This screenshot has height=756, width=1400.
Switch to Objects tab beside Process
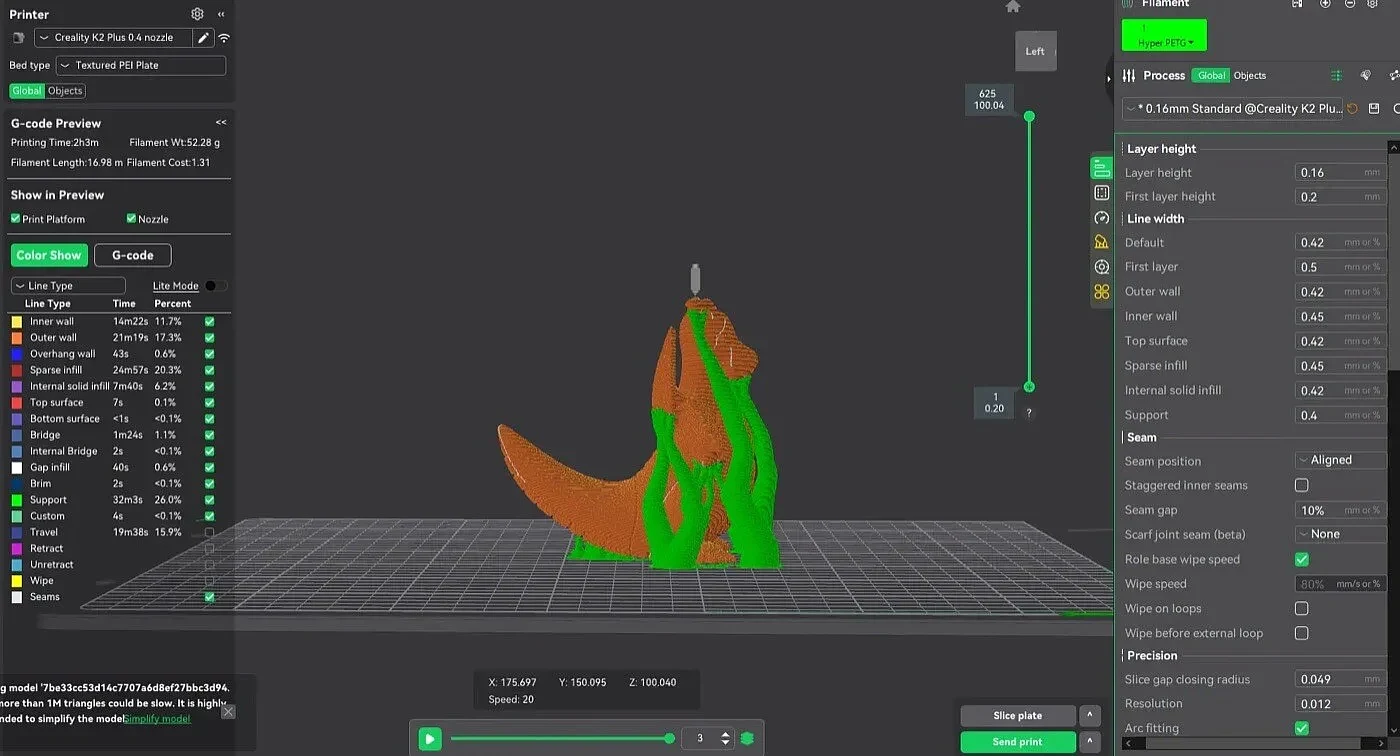pyautogui.click(x=1250, y=75)
